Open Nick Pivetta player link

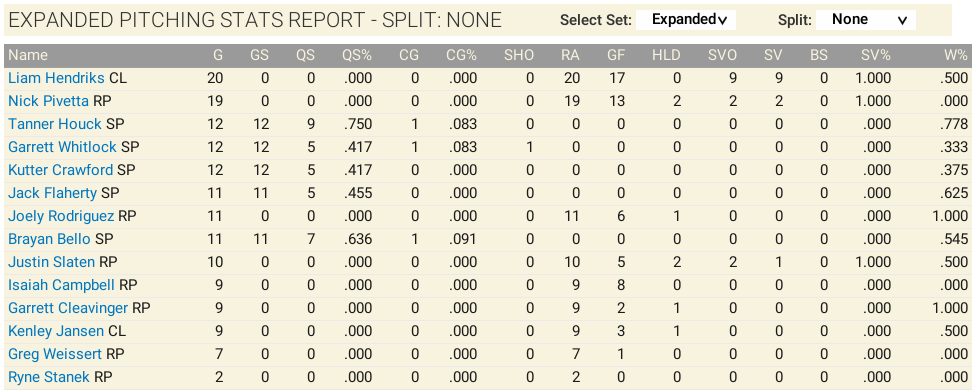coord(48,101)
